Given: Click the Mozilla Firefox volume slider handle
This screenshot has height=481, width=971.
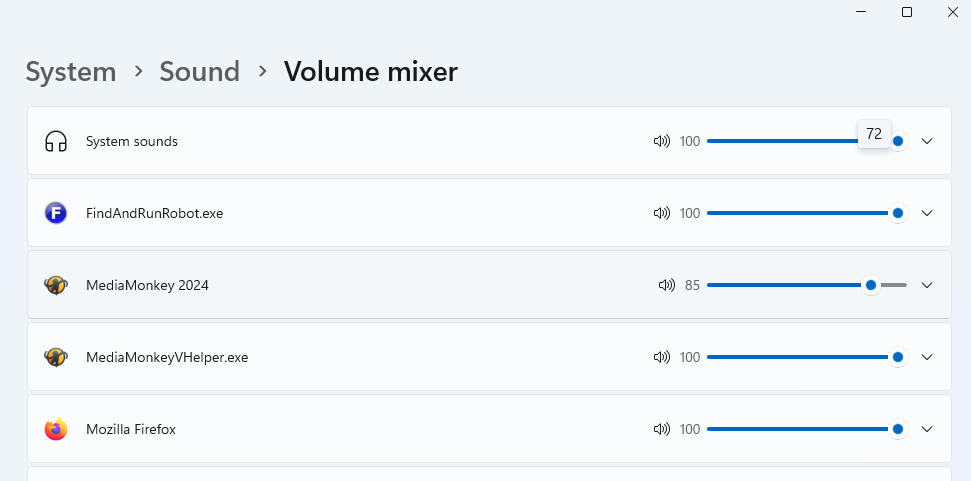Looking at the screenshot, I should [898, 429].
